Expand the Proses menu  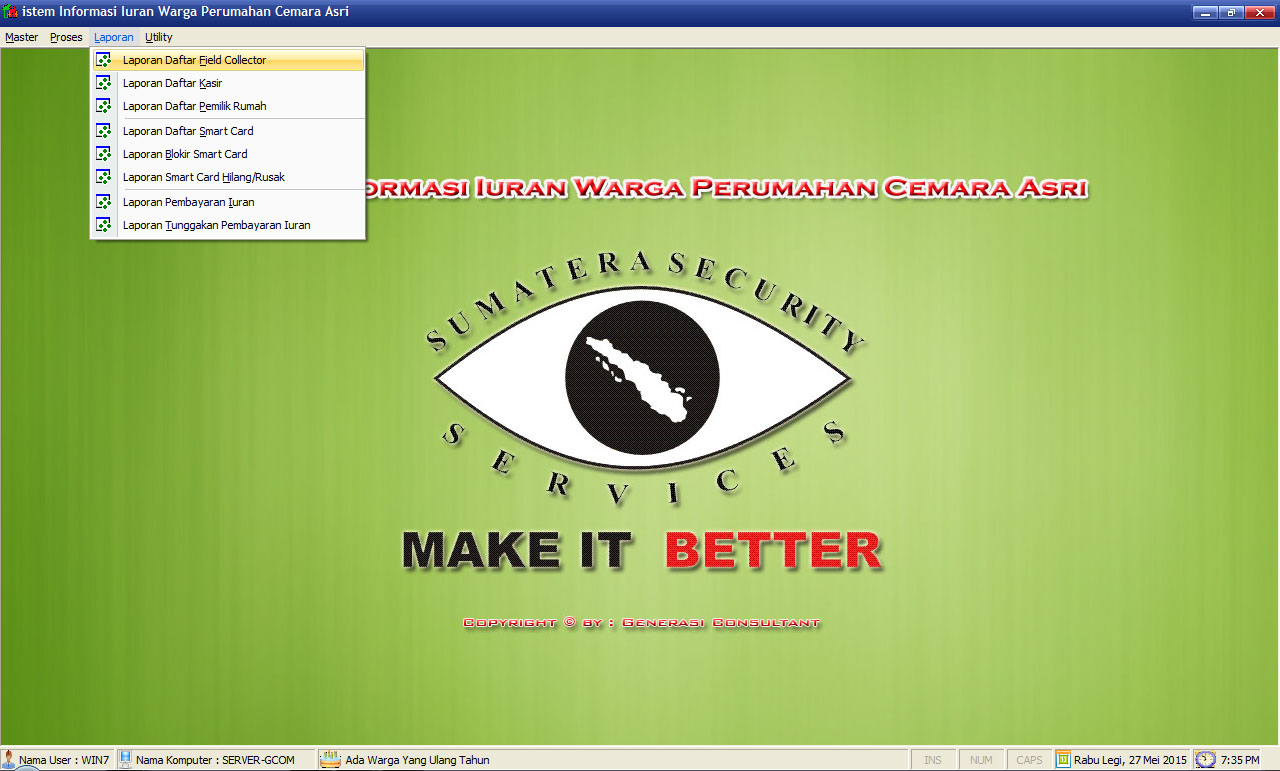tap(66, 37)
